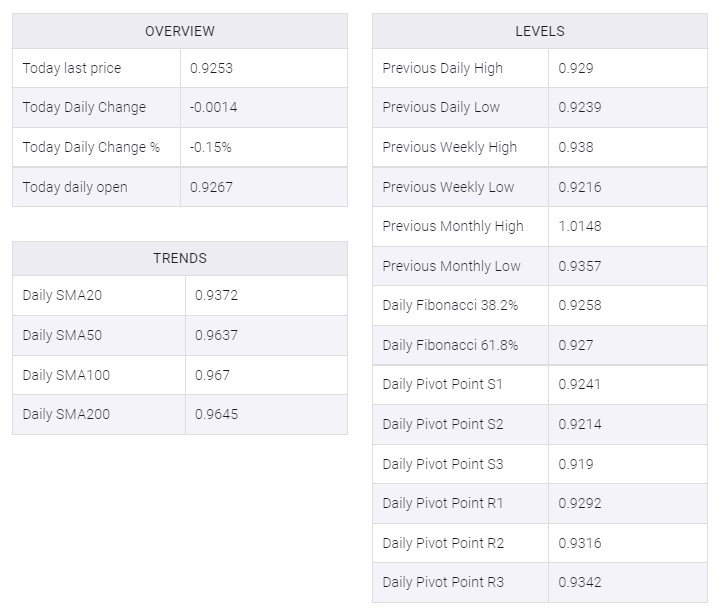Click the Previous Weekly High label
Screen dimensions: 721x610
tap(449, 147)
